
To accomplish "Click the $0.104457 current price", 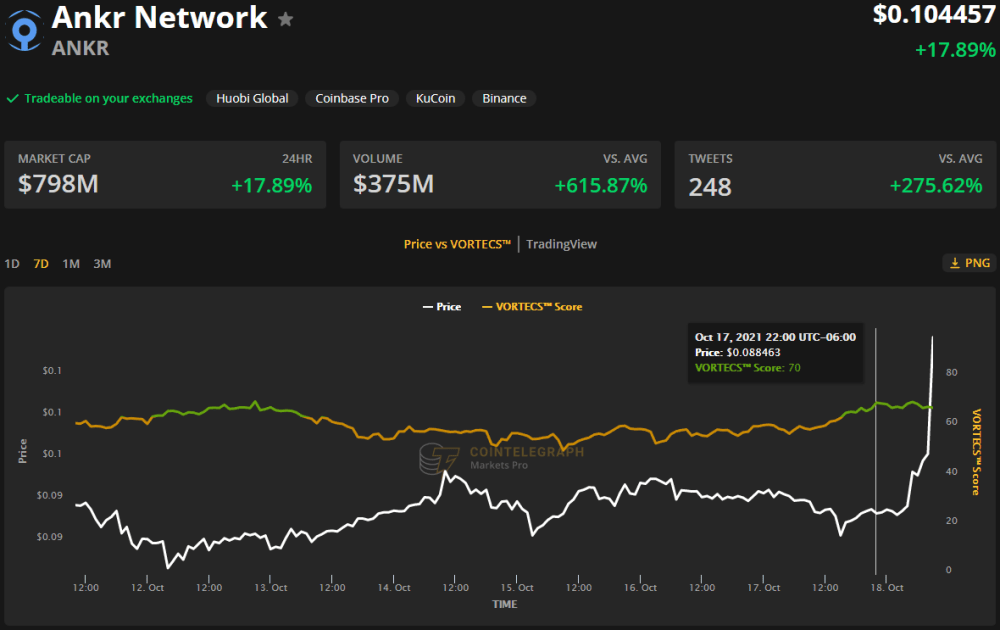I will pos(934,15).
